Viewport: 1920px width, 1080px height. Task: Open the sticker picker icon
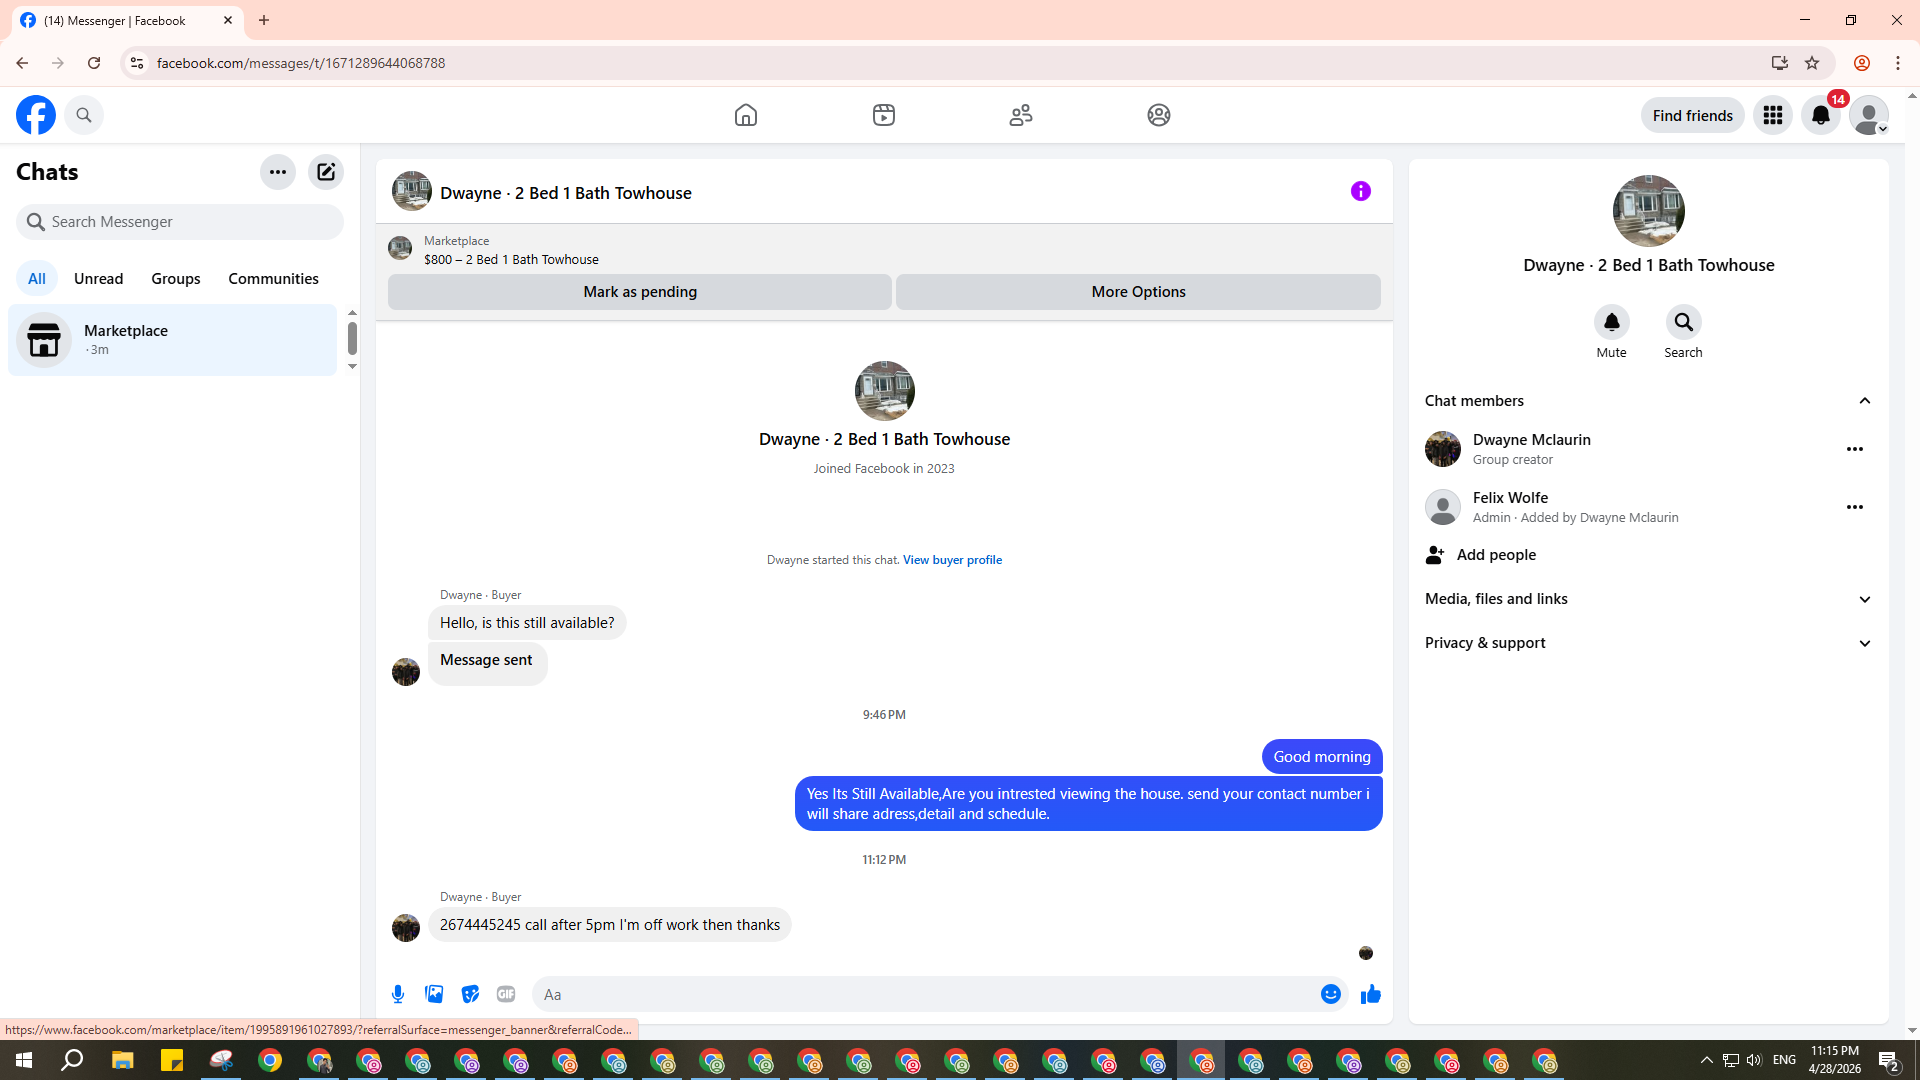click(x=470, y=994)
